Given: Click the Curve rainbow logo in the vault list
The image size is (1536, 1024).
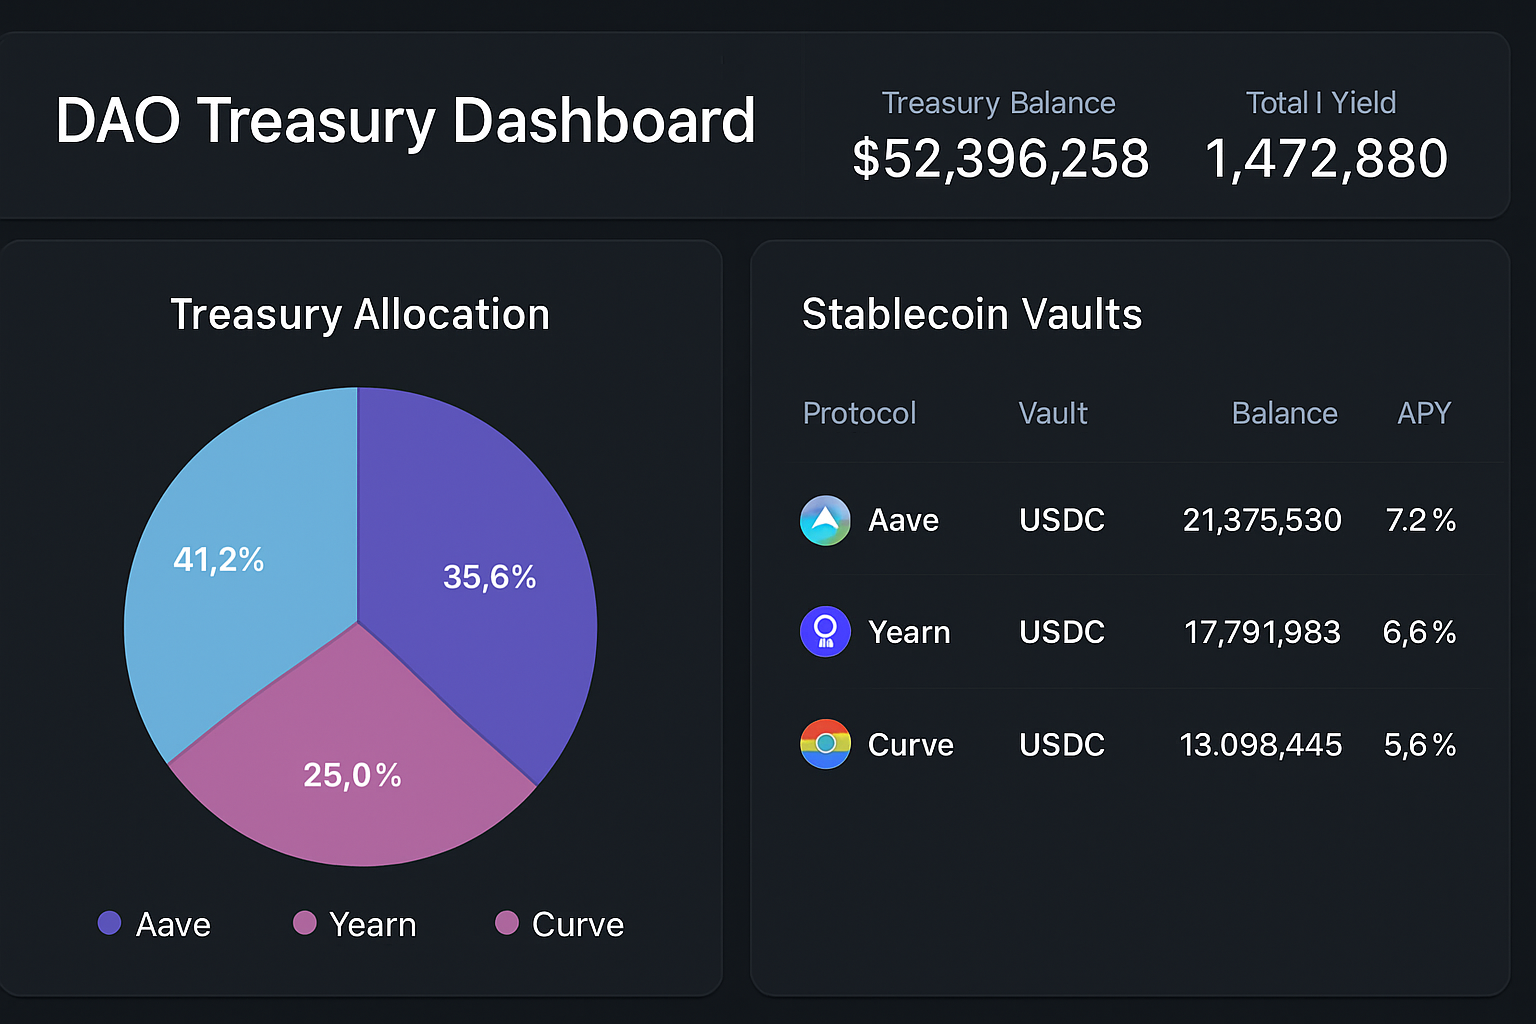Looking at the screenshot, I should (825, 744).
